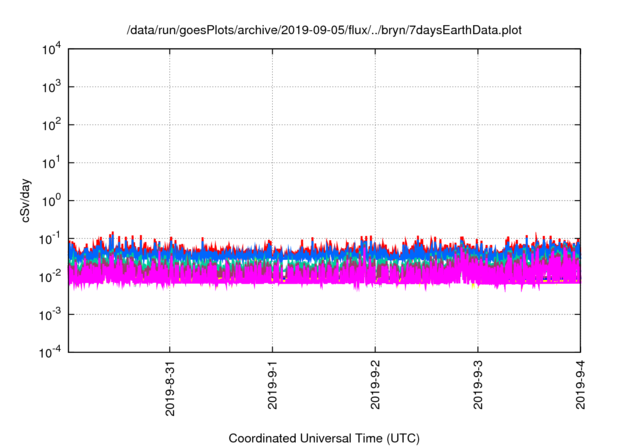
Task: Click the y-axis tick label 10^3
Action: [x=51, y=87]
